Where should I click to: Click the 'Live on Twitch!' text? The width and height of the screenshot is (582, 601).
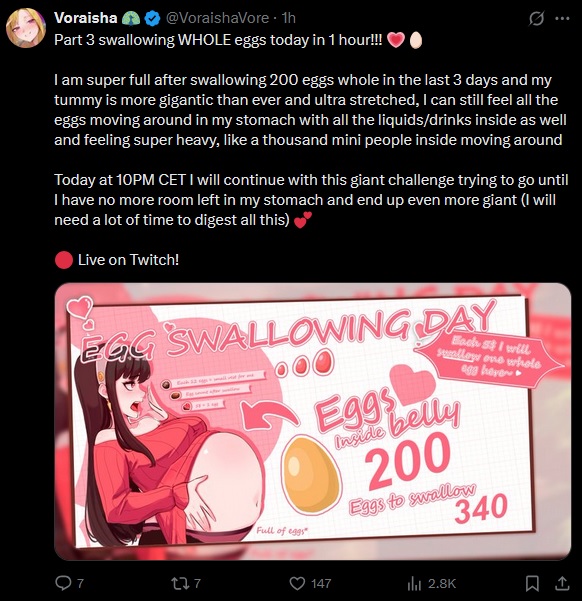(x=128, y=260)
